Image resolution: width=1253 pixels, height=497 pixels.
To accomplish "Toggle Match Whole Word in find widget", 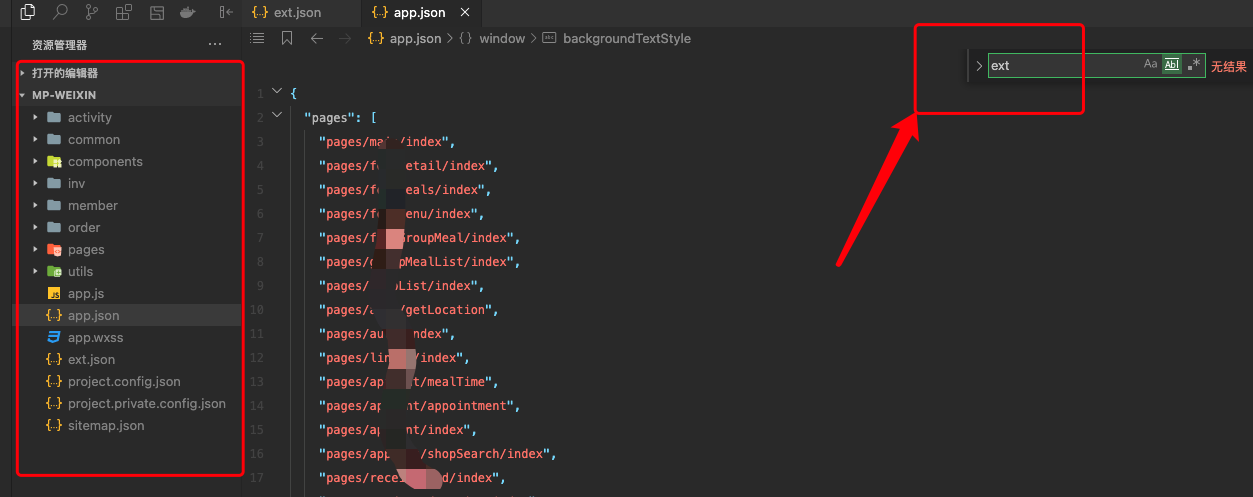I will click(1171, 65).
